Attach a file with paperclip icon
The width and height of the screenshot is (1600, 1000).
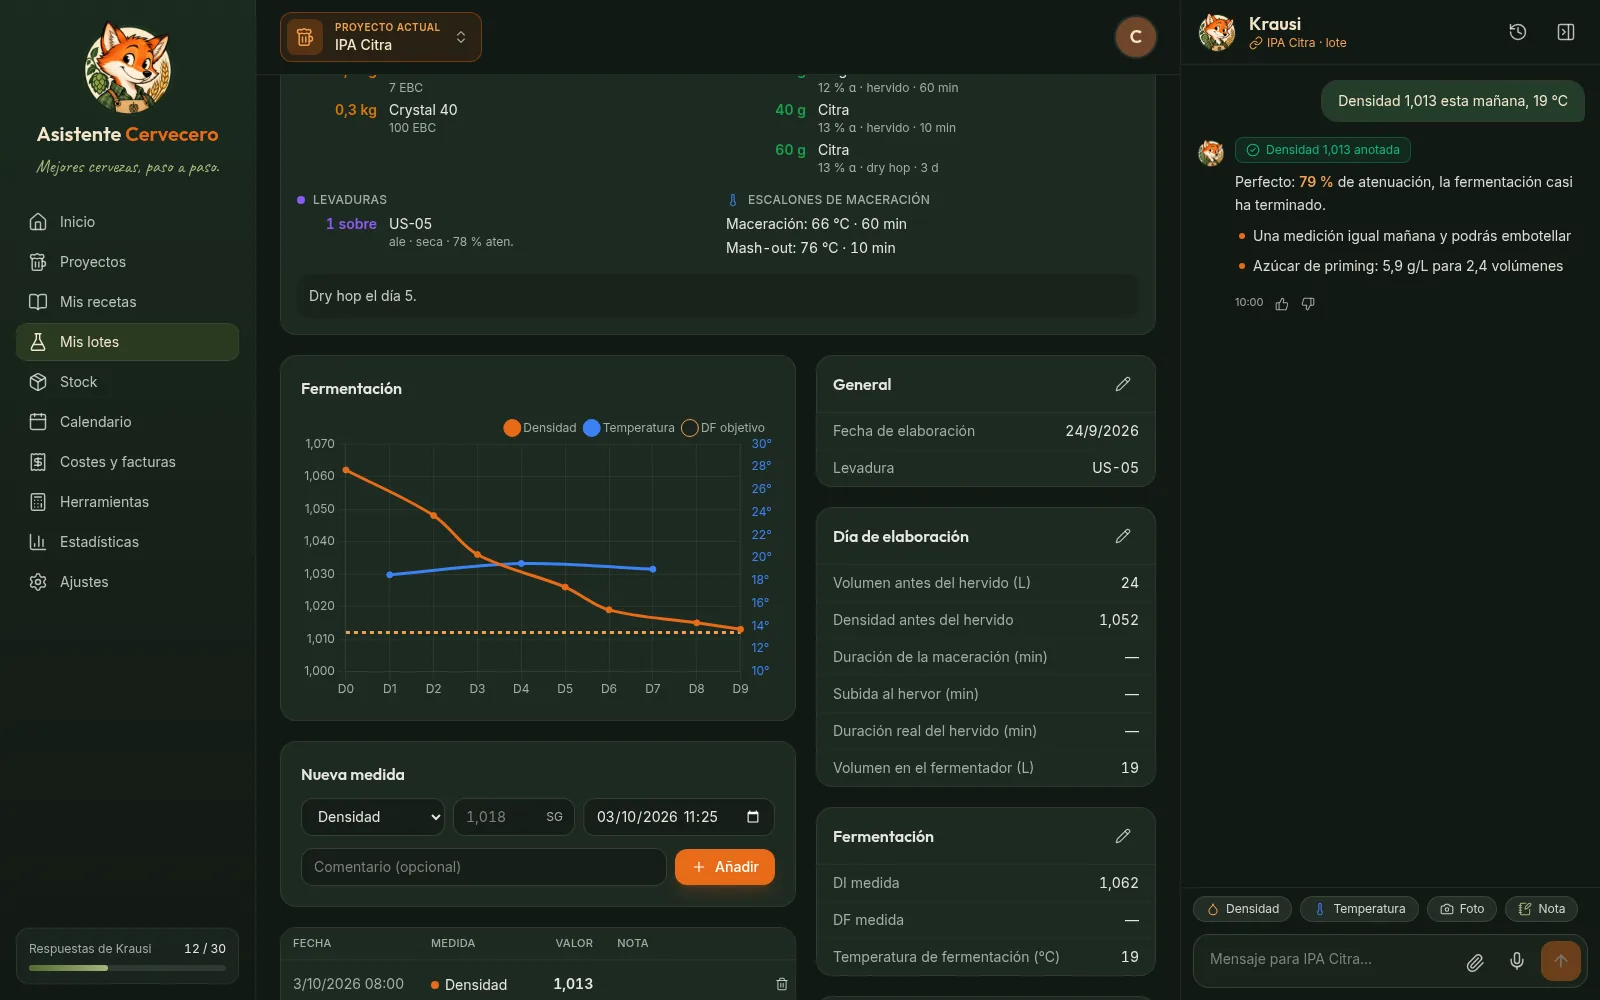pyautogui.click(x=1475, y=962)
